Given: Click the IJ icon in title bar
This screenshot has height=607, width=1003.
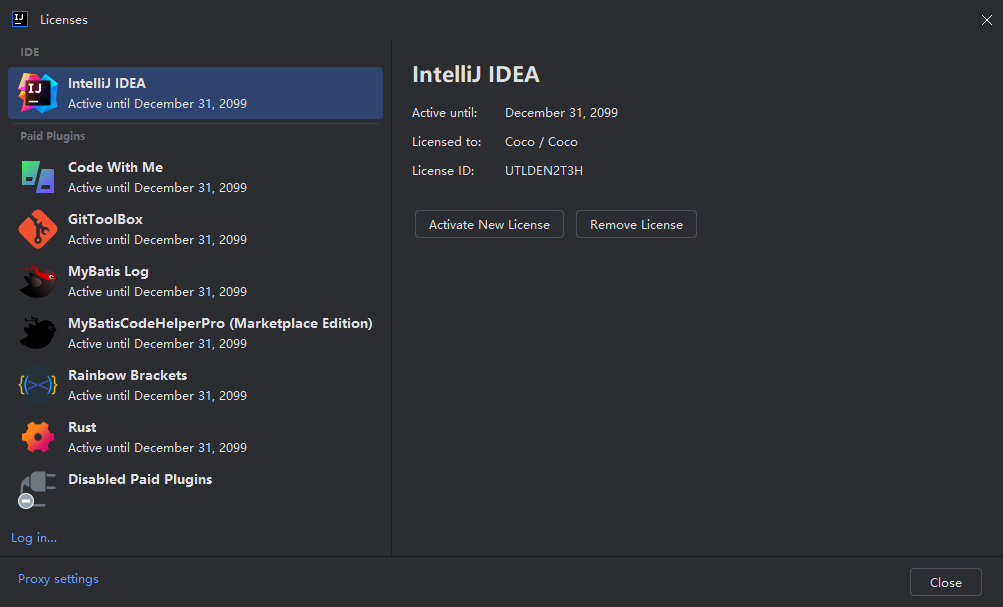Looking at the screenshot, I should click(20, 19).
